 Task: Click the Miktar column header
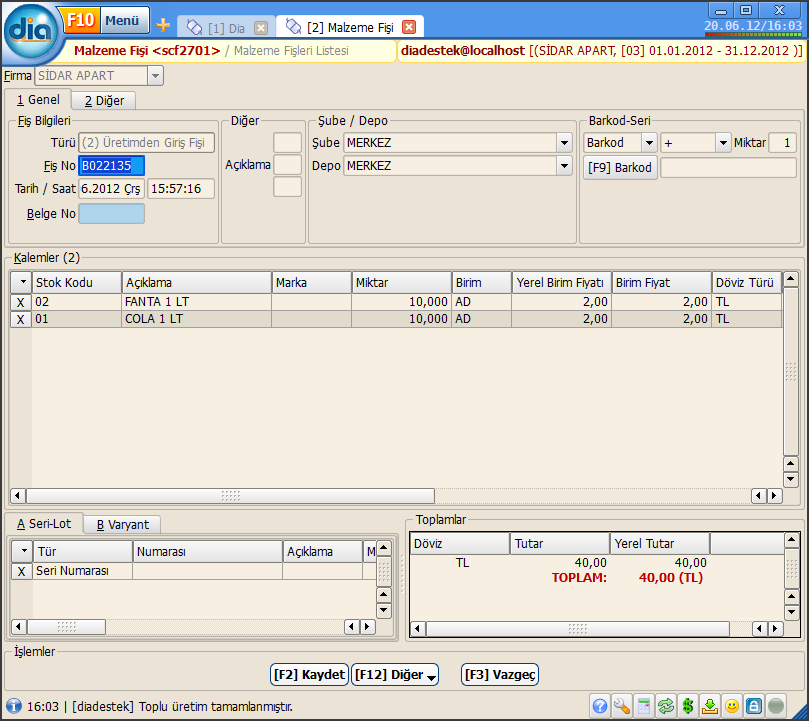click(x=401, y=282)
